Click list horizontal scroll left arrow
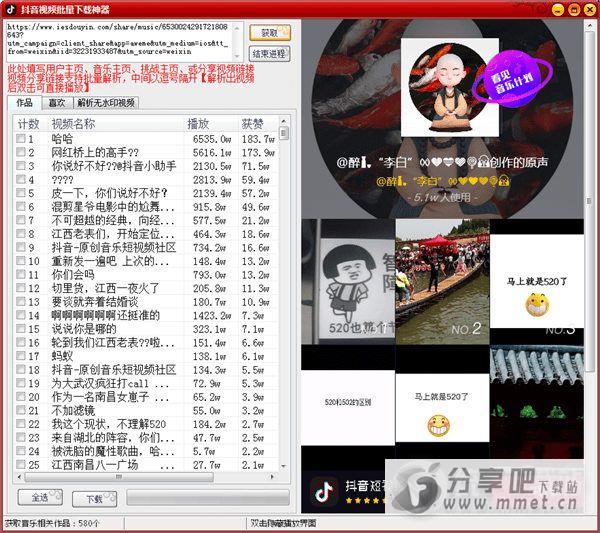600x533 pixels. point(20,477)
